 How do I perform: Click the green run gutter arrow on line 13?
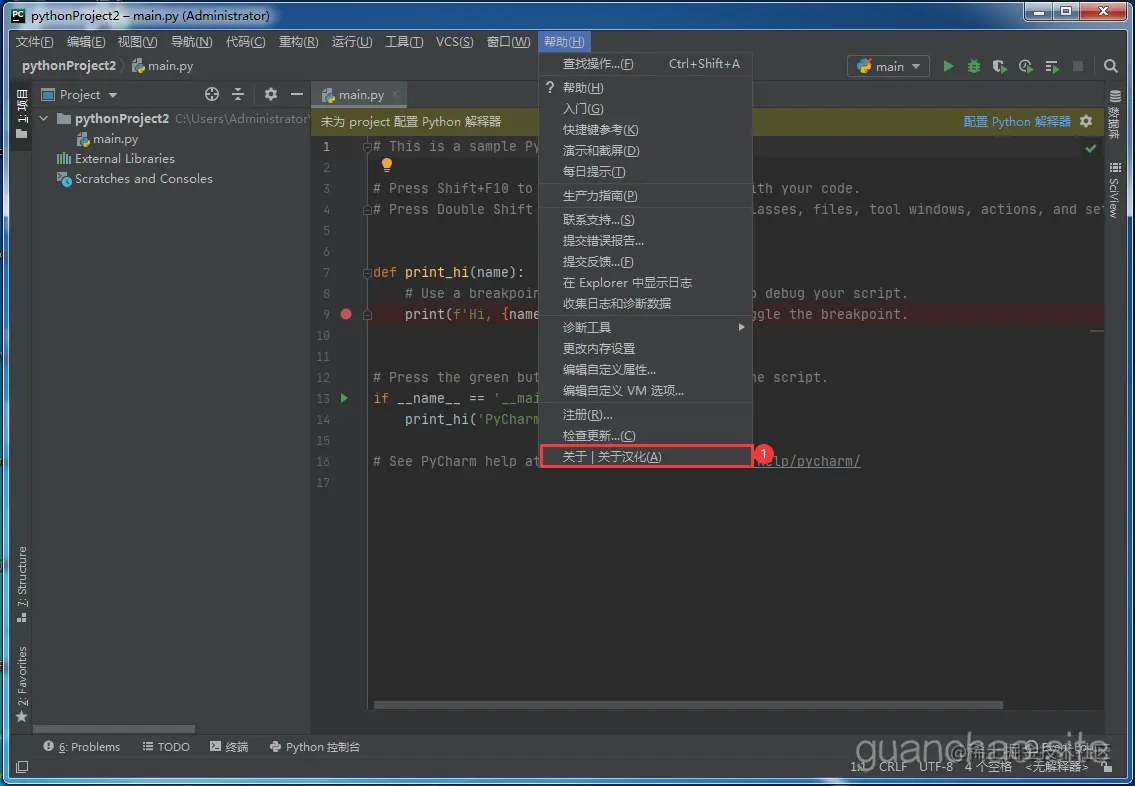click(345, 398)
